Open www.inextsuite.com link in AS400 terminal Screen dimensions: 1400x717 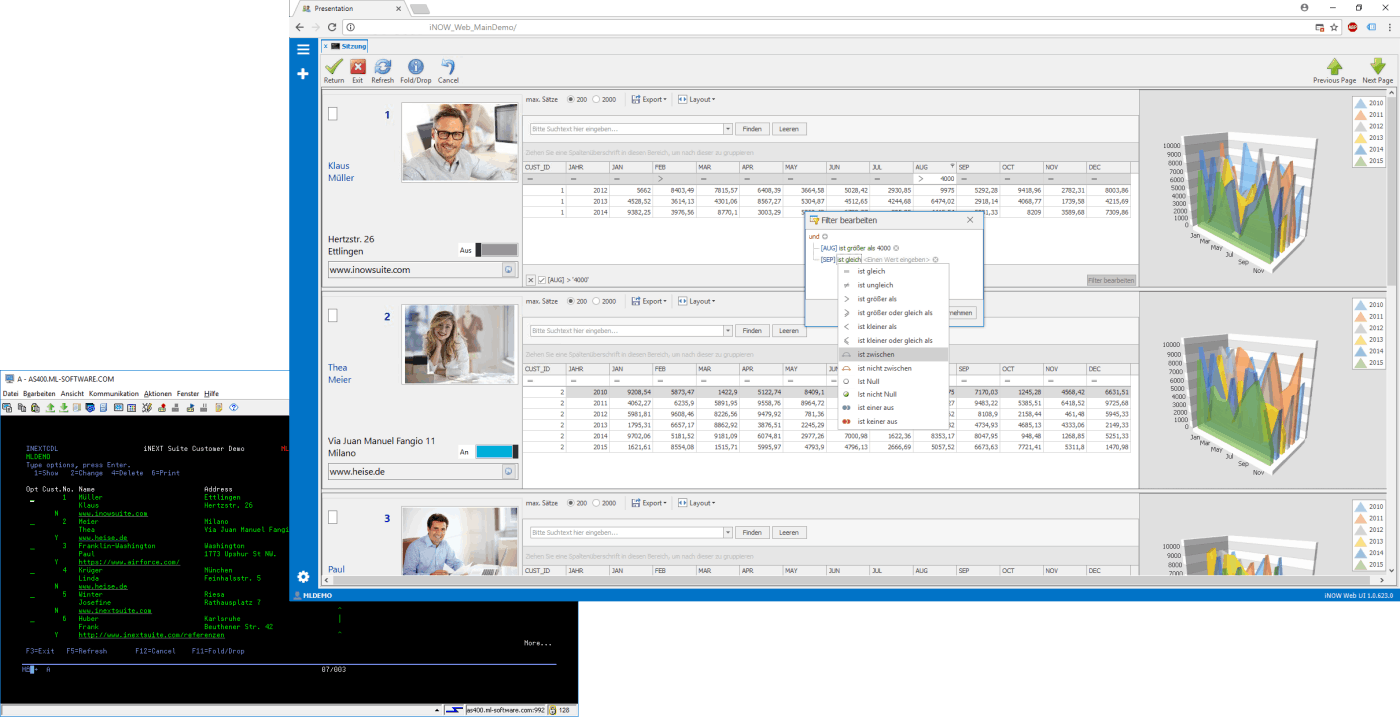[x=115, y=610]
